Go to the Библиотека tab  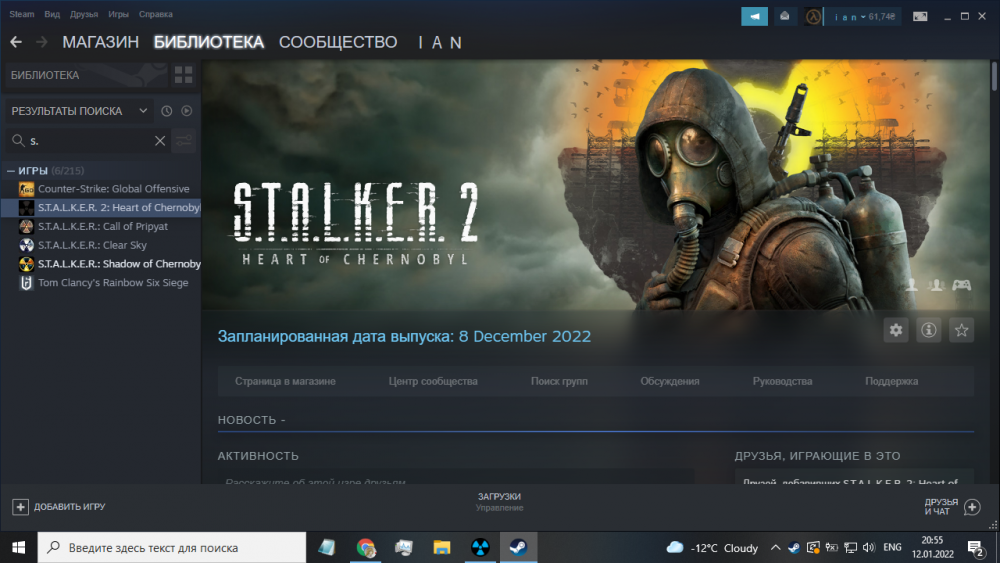tap(209, 42)
